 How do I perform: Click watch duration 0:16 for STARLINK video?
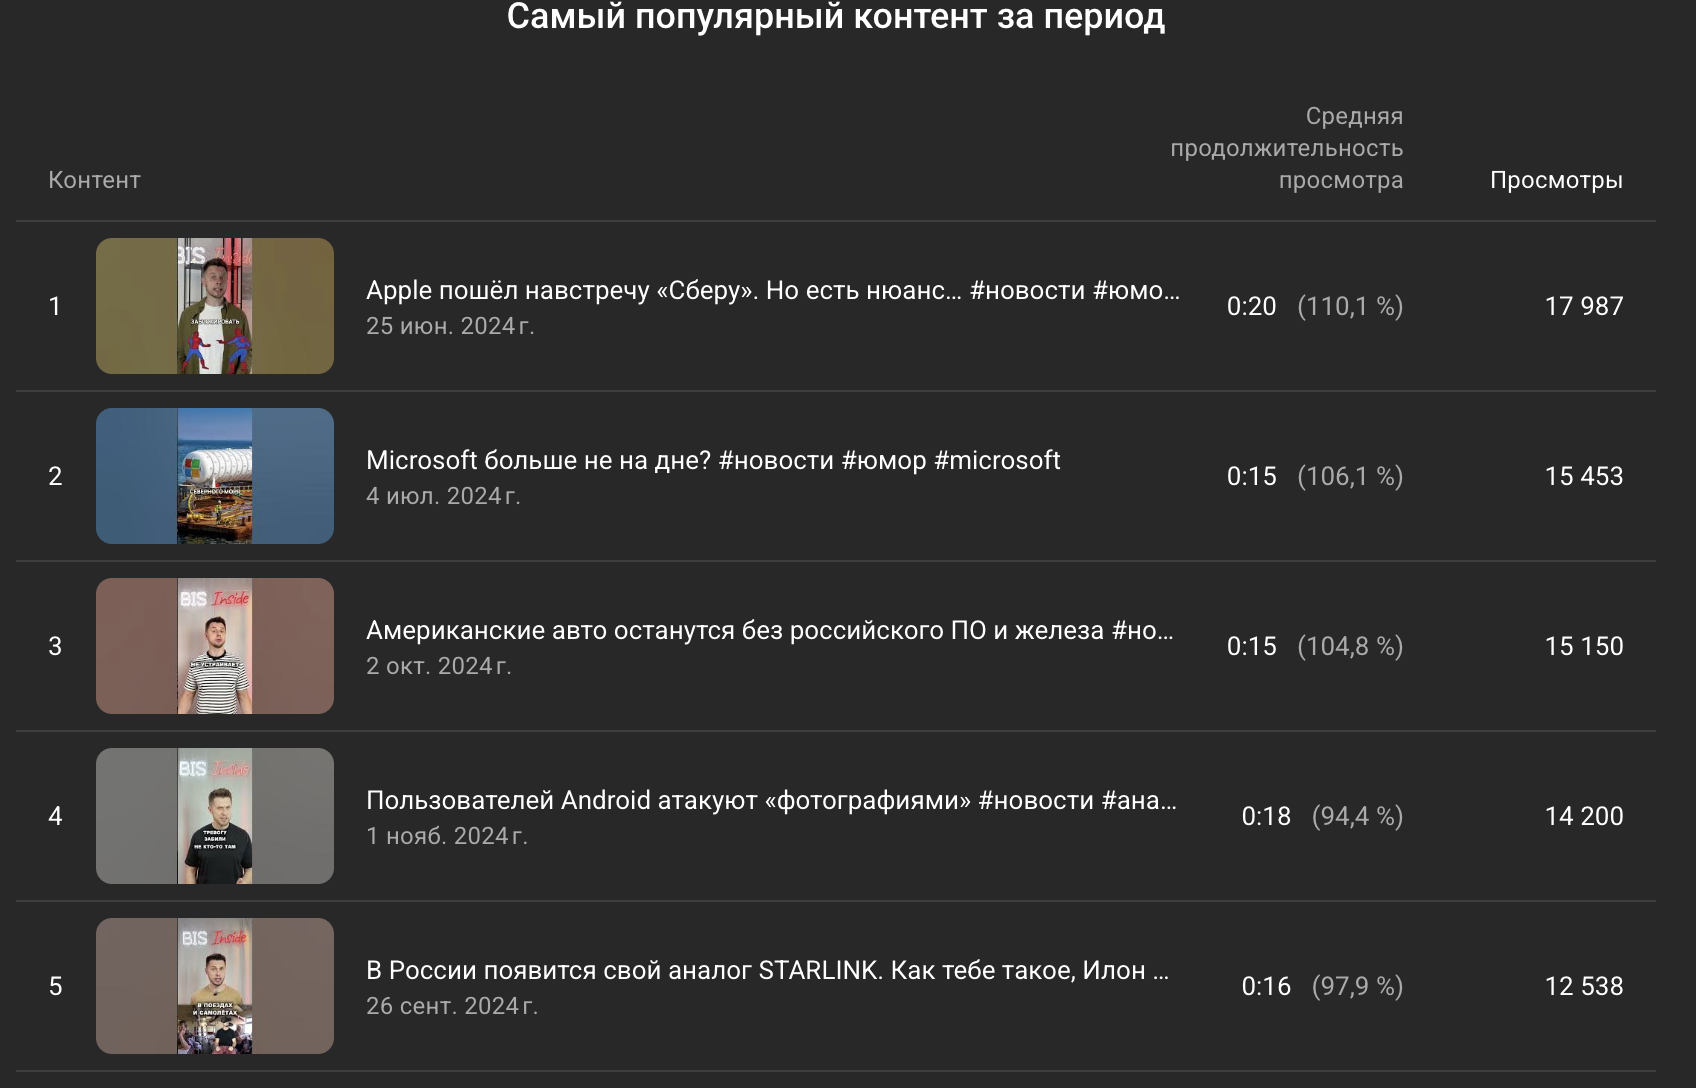pos(1266,986)
